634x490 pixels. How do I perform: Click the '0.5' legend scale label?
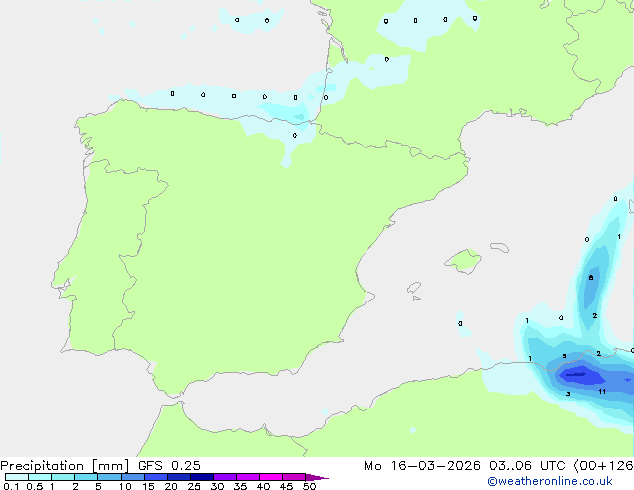tap(34, 486)
